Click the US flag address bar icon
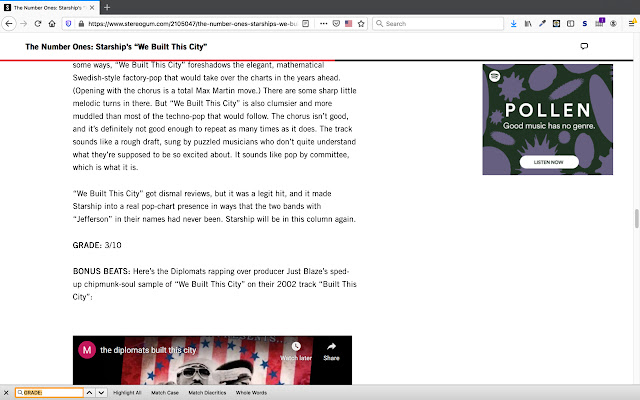640x400 pixels. [349, 24]
